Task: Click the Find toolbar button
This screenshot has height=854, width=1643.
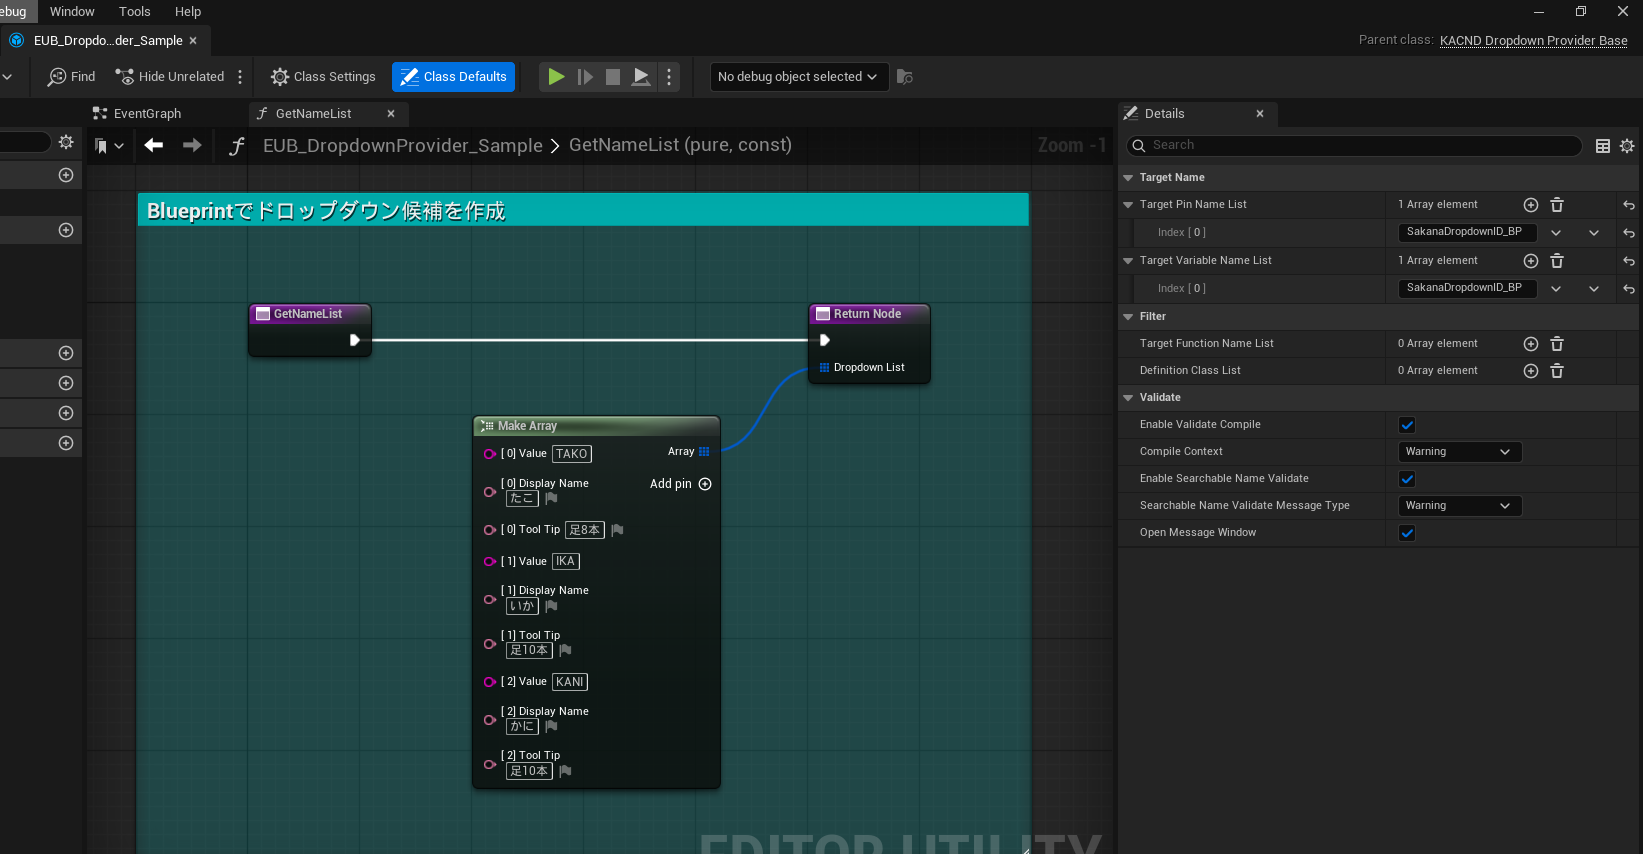Action: coord(72,77)
